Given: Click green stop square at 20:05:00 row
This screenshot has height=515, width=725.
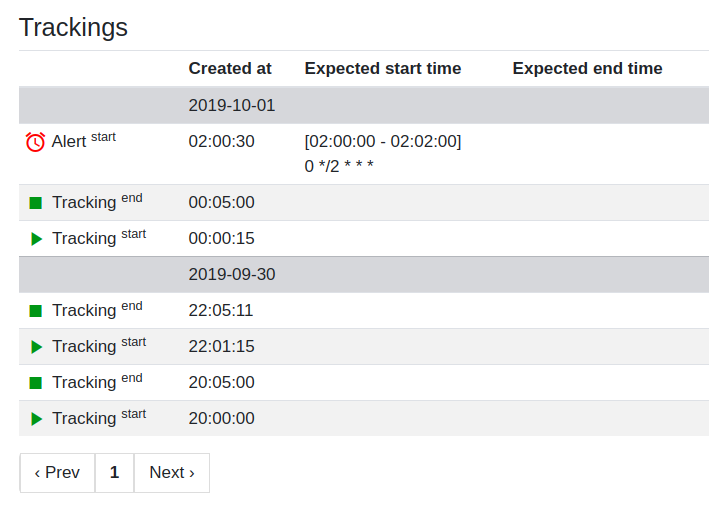Looking at the screenshot, I should click(36, 383).
